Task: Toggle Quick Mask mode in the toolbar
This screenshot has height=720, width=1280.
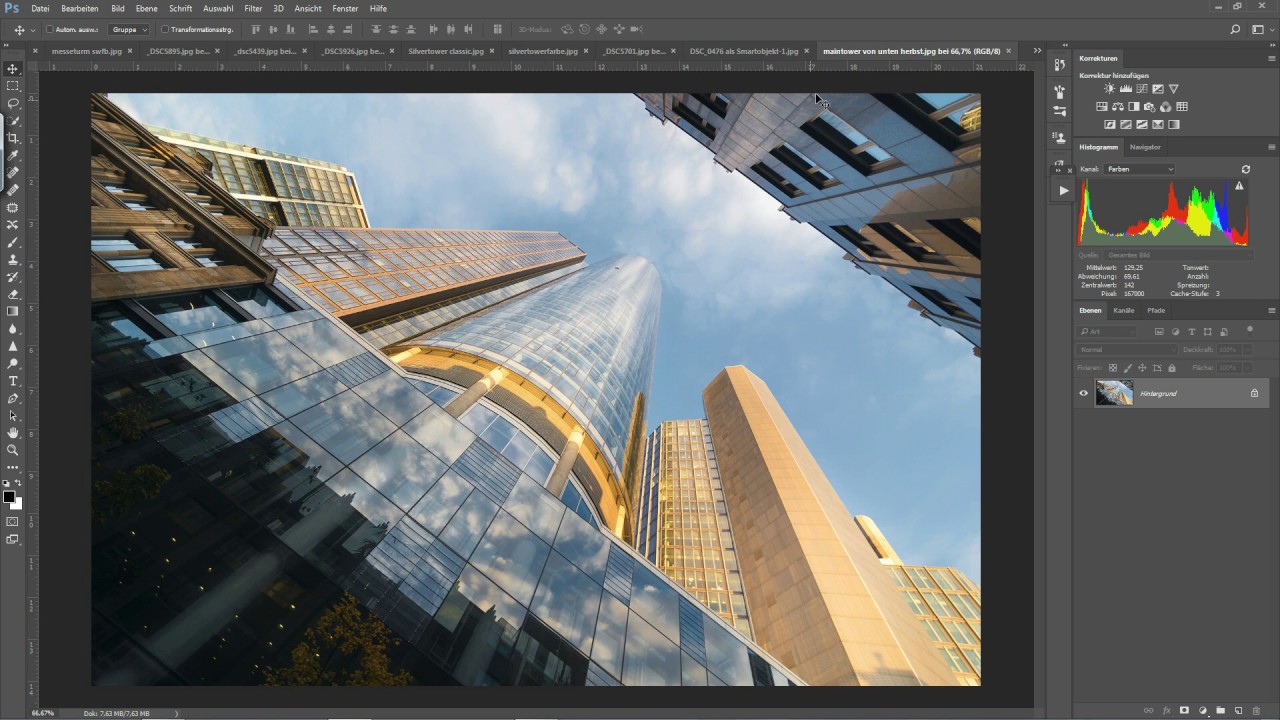Action: [13, 521]
